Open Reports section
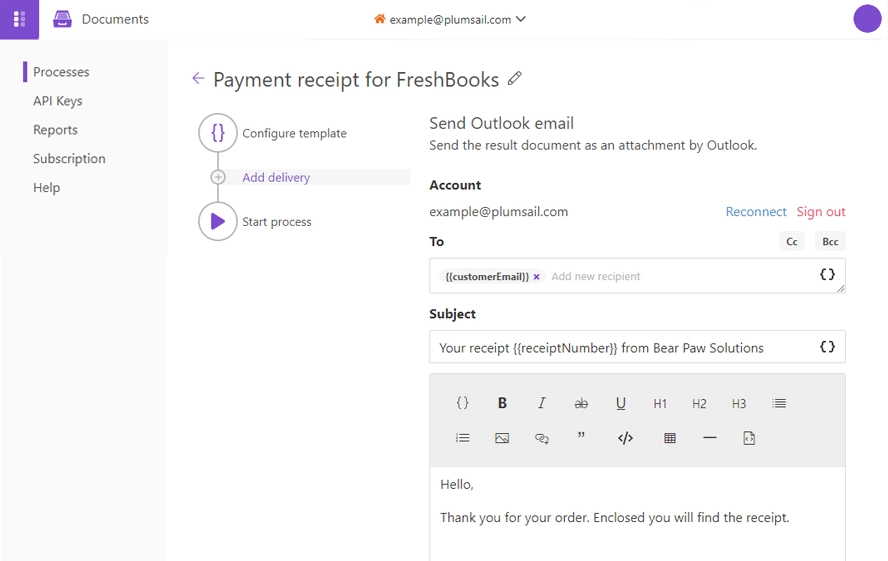888x561 pixels. (56, 130)
